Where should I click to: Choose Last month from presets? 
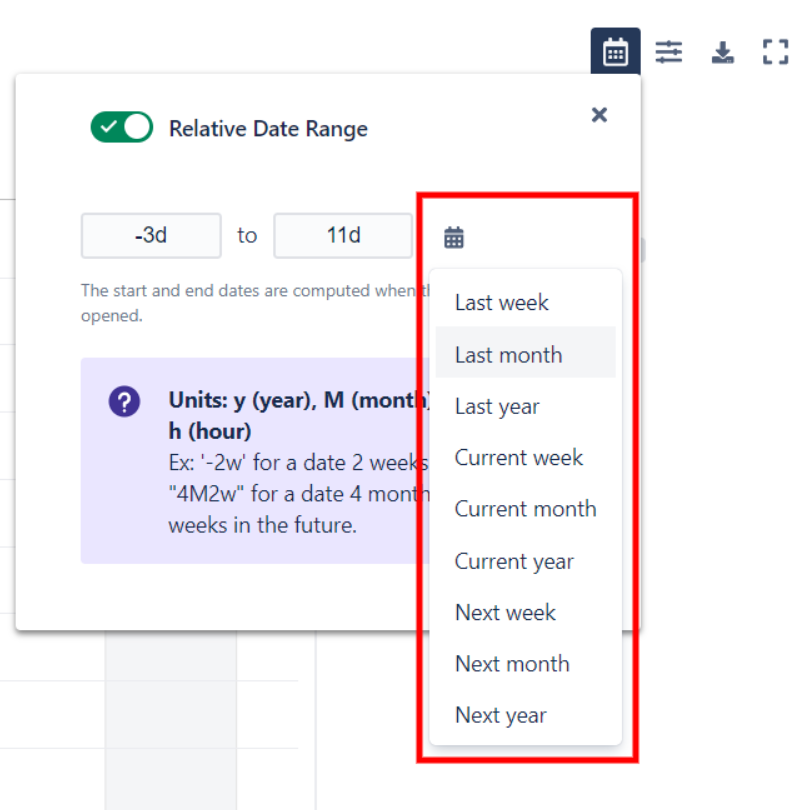[x=508, y=355]
